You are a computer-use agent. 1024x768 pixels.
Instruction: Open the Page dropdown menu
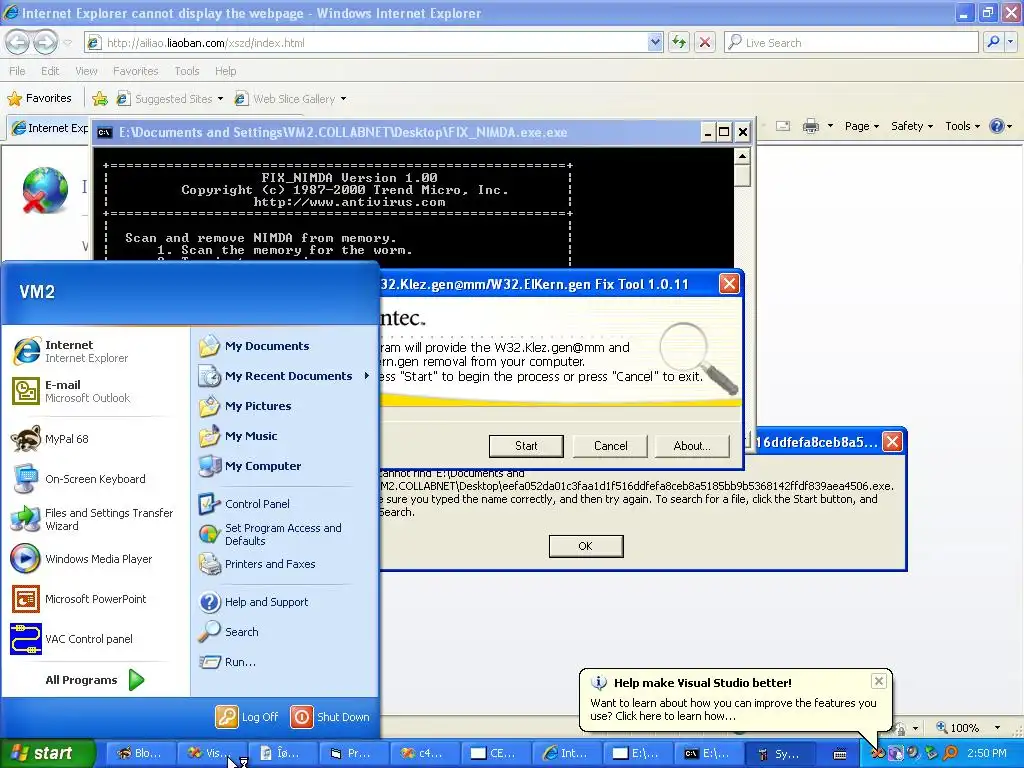862,126
